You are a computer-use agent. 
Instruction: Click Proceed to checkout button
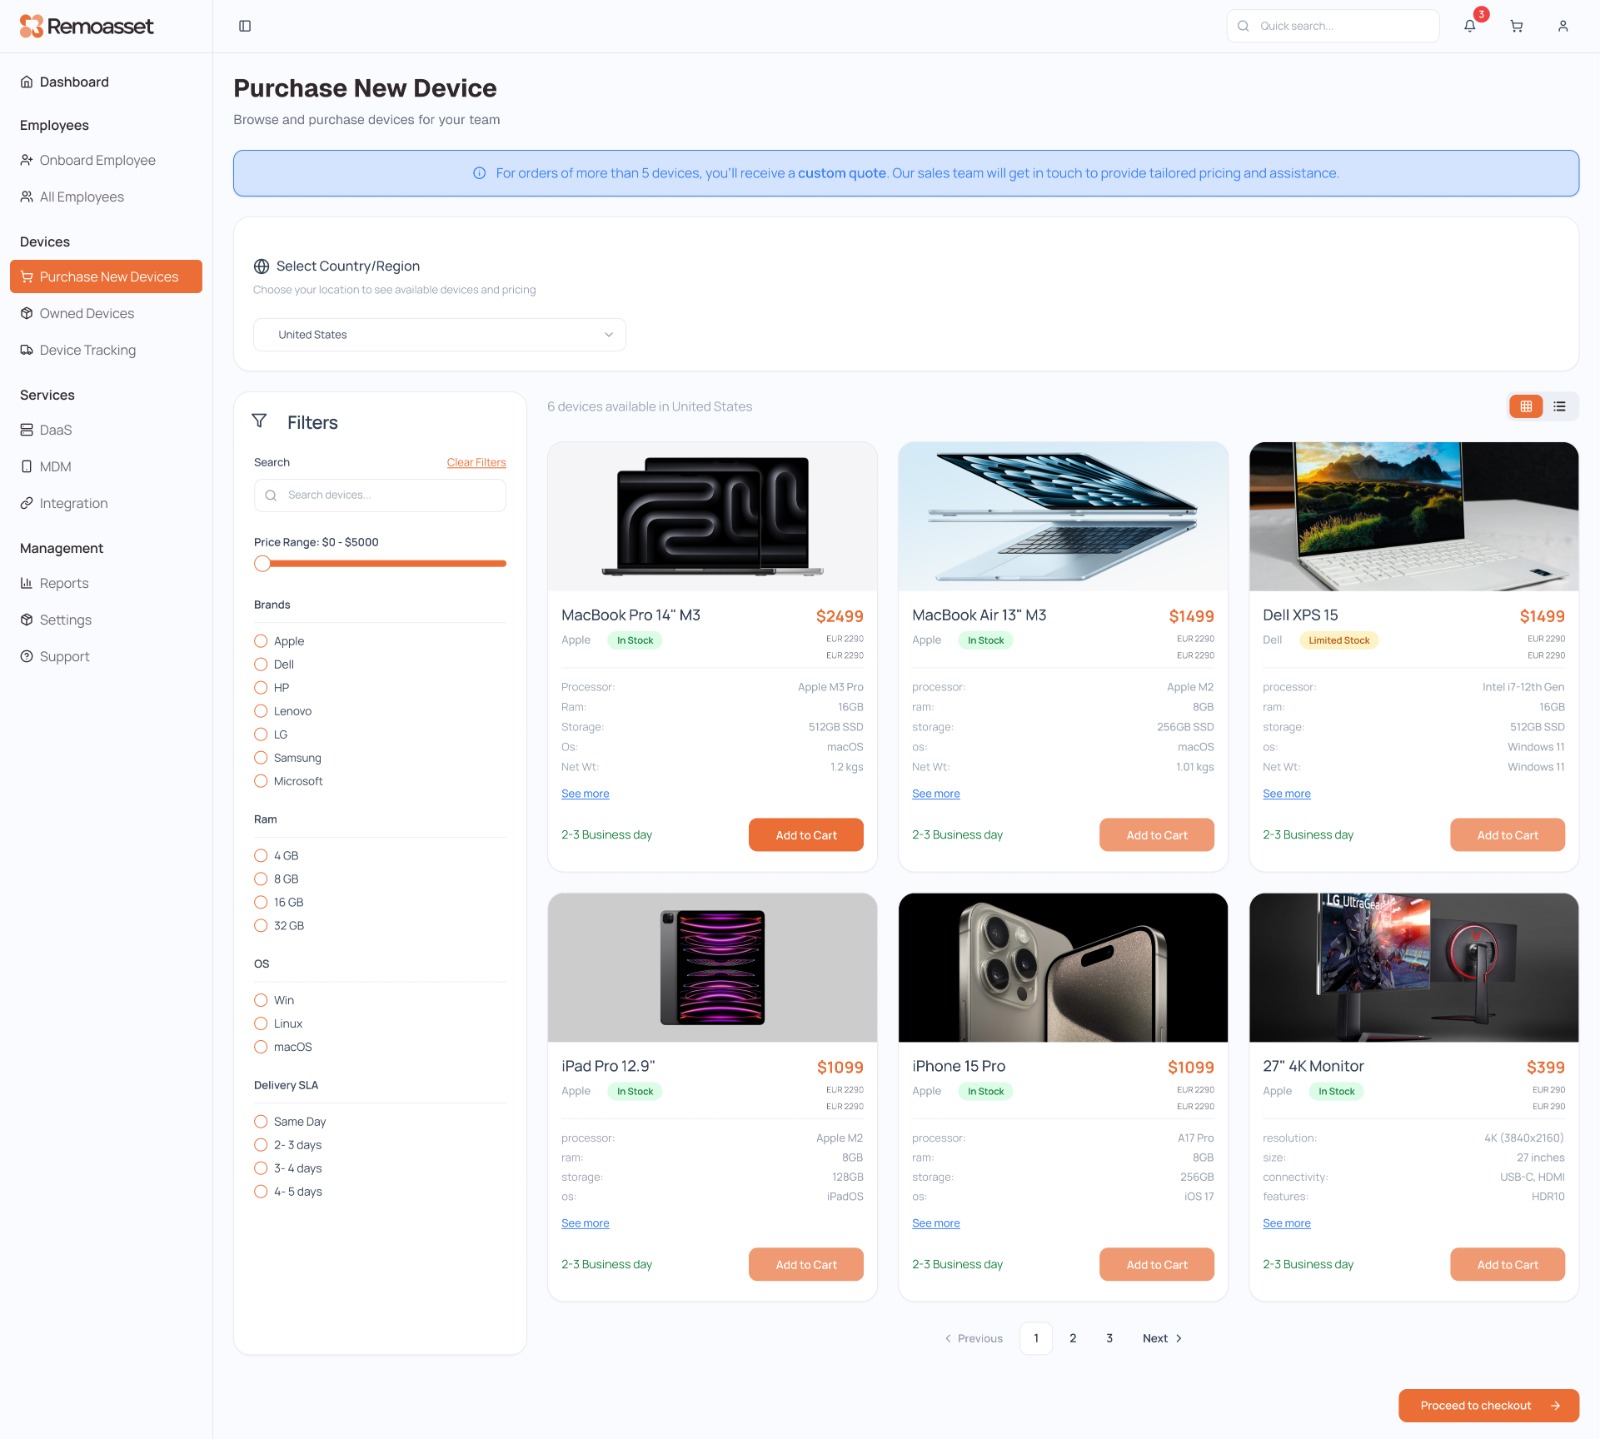[1489, 1405]
